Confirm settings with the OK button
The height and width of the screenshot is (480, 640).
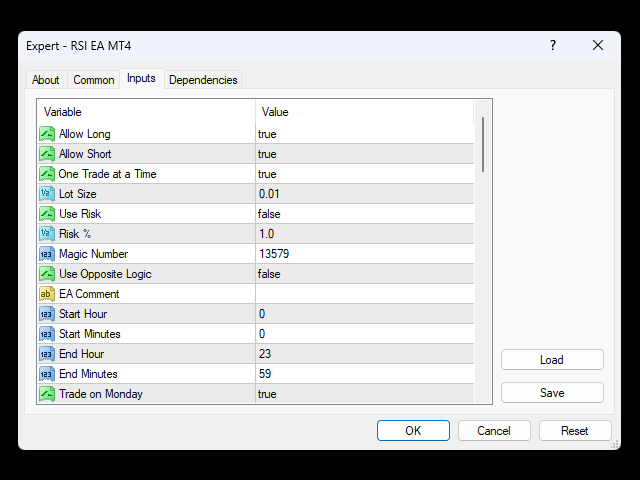point(413,431)
